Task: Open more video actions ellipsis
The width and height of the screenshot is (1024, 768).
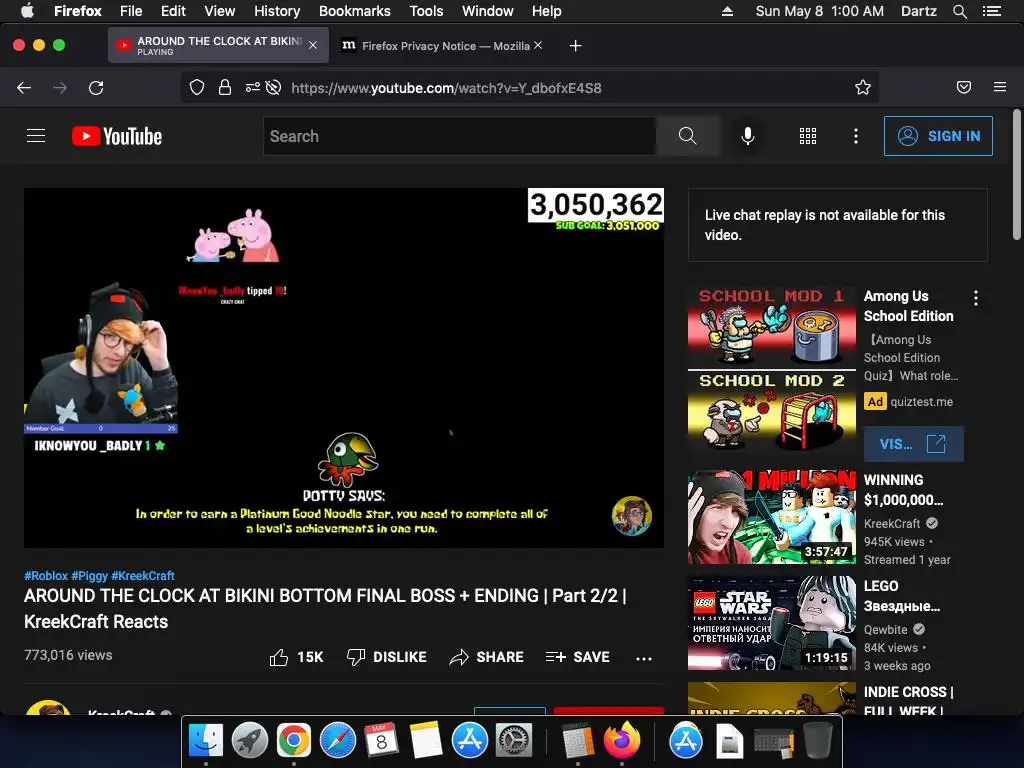Action: [644, 658]
